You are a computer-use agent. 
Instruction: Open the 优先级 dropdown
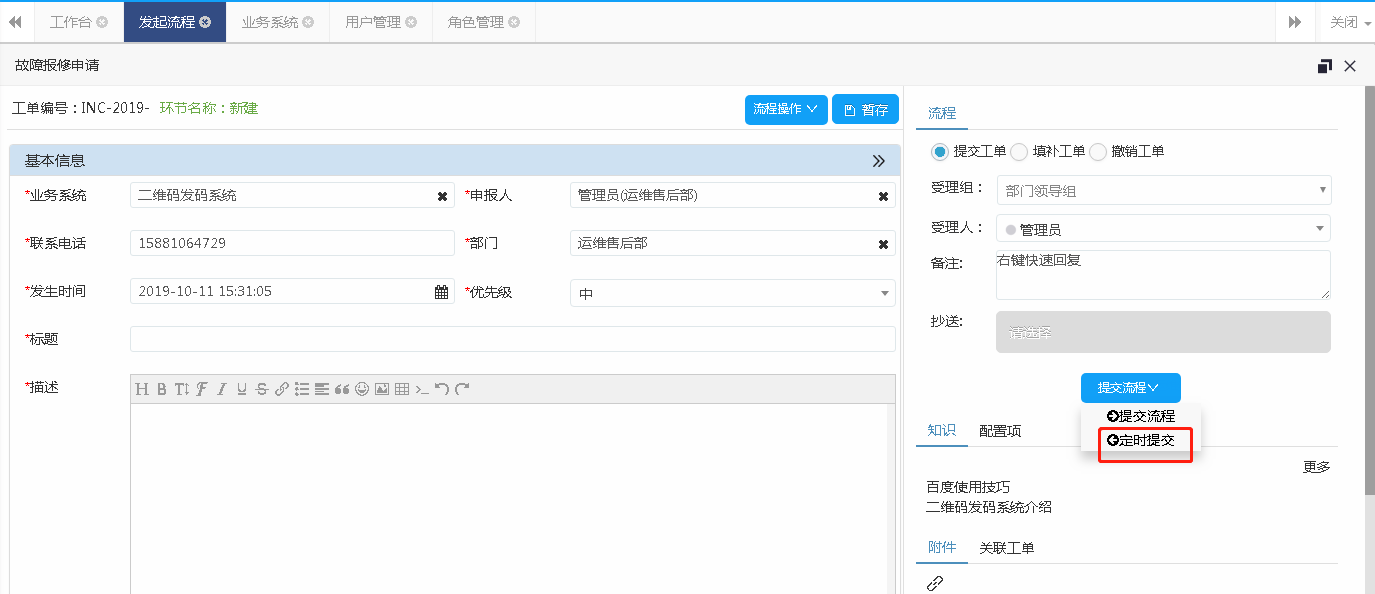884,292
